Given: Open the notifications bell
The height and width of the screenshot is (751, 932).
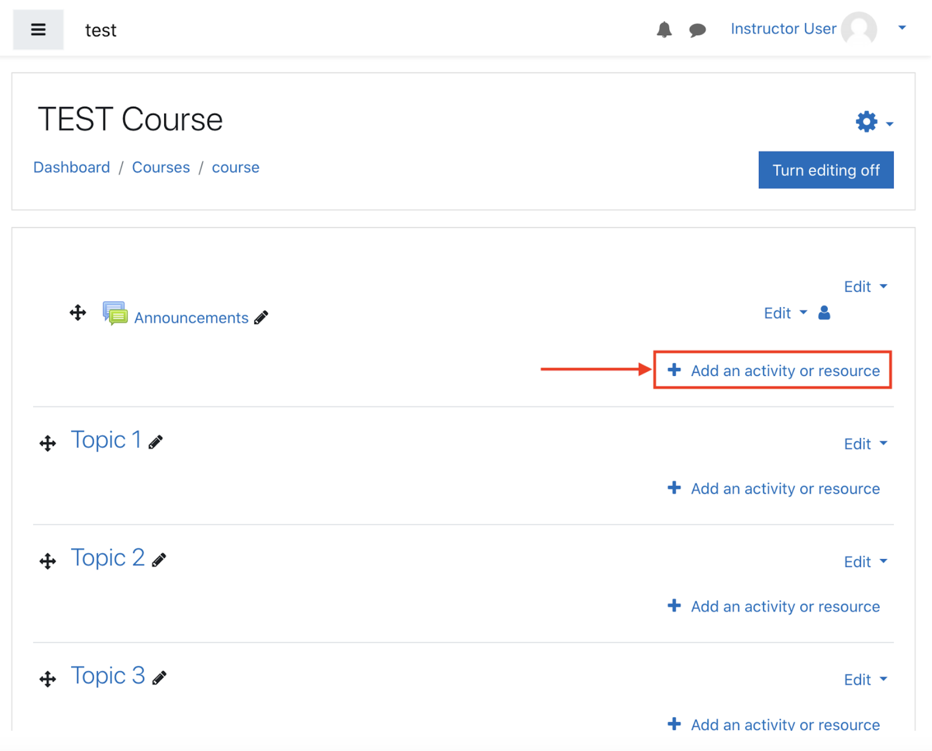Looking at the screenshot, I should [x=663, y=29].
